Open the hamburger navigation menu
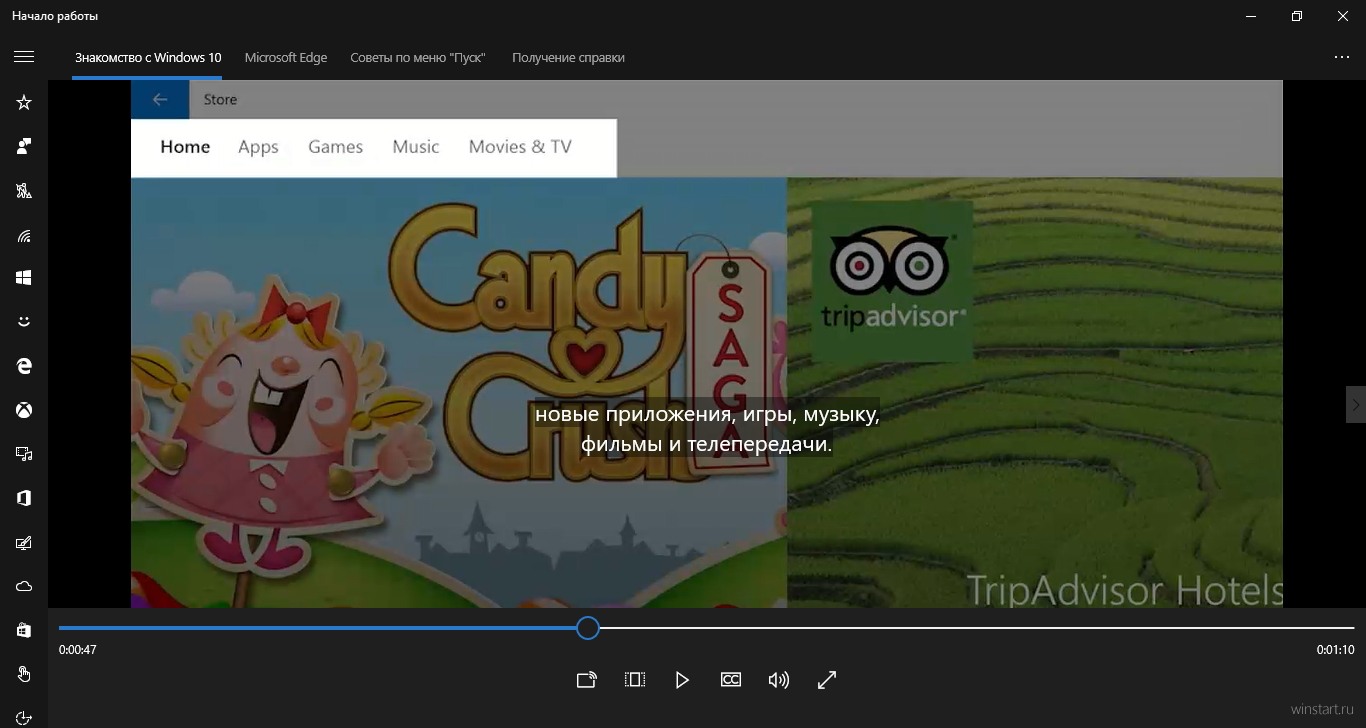Image resolution: width=1366 pixels, height=728 pixels. (x=24, y=57)
